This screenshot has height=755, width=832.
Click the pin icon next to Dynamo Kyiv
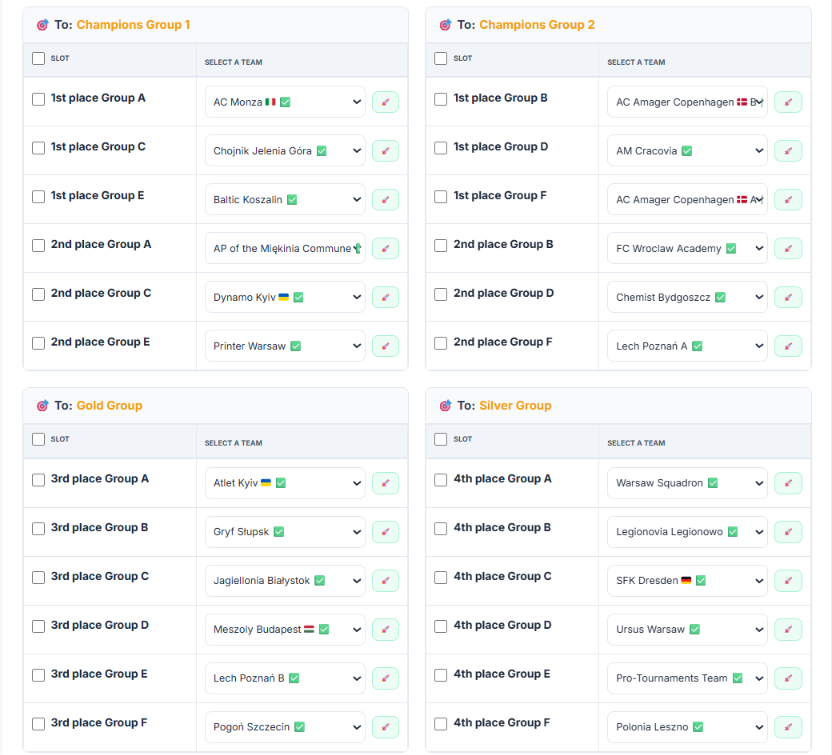pos(385,297)
